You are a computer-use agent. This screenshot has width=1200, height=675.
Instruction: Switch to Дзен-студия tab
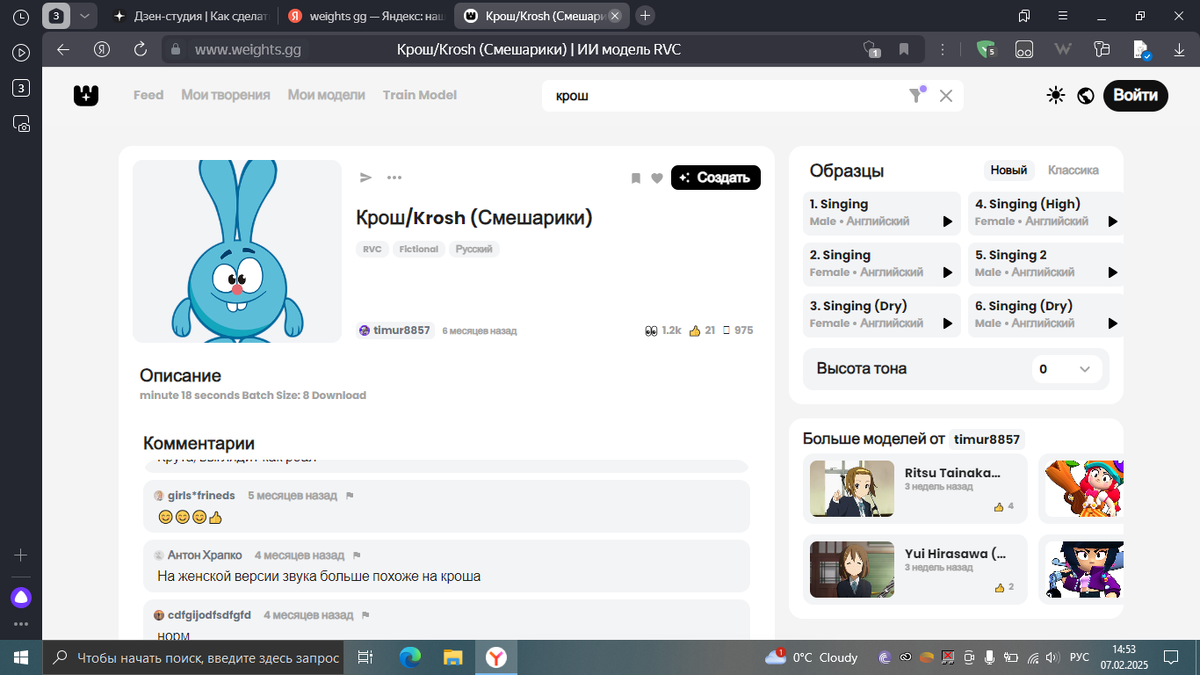pyautogui.click(x=192, y=16)
